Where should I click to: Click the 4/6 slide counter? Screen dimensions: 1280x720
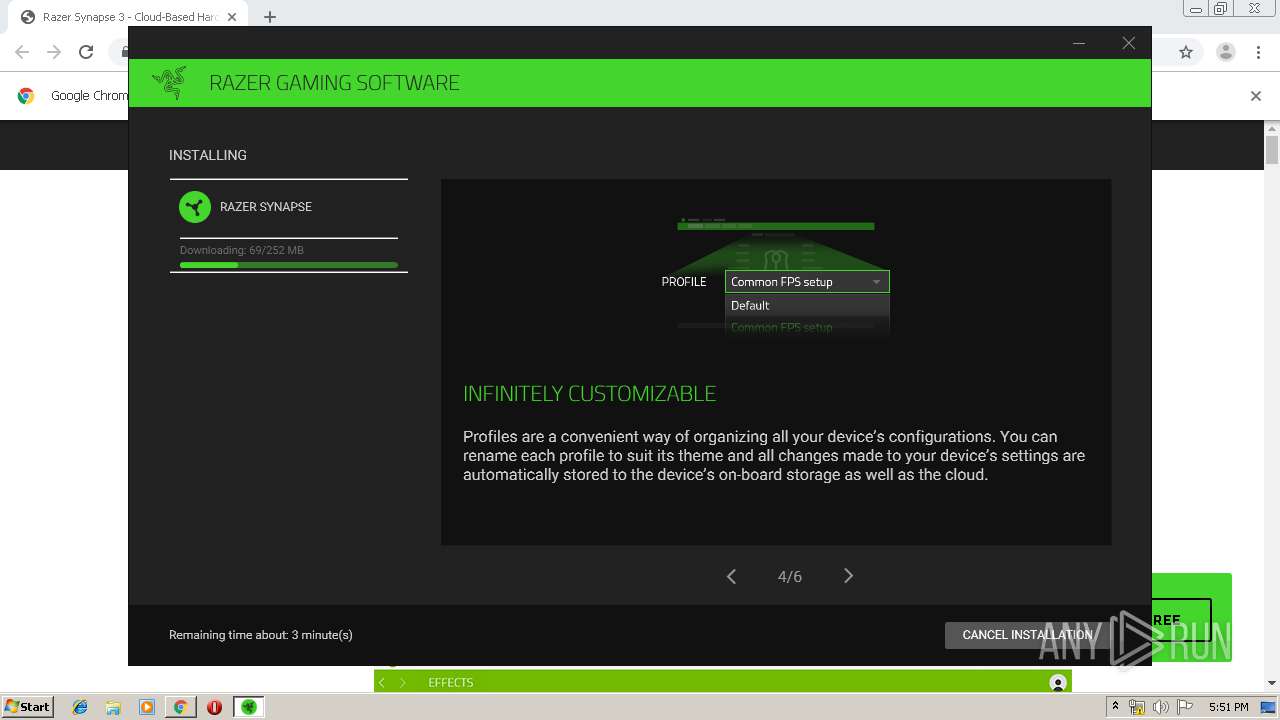click(790, 577)
